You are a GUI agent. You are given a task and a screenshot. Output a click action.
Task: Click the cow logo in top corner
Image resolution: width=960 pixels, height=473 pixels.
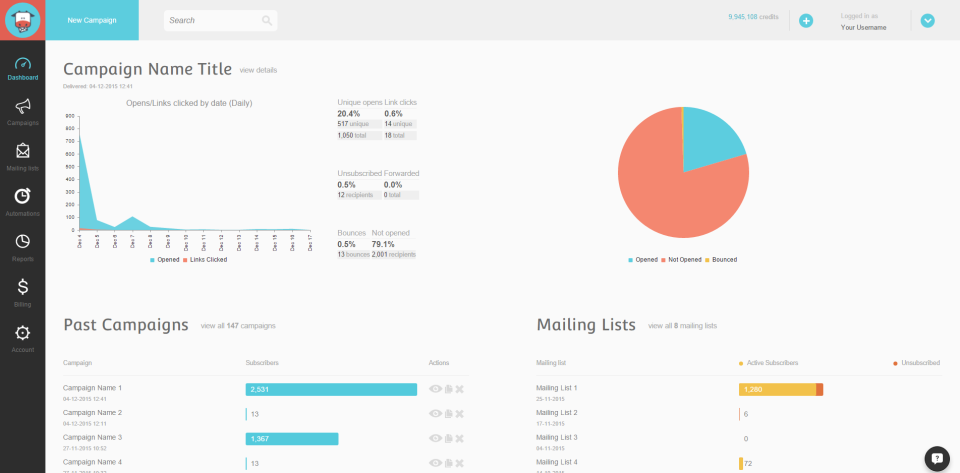tap(23, 20)
